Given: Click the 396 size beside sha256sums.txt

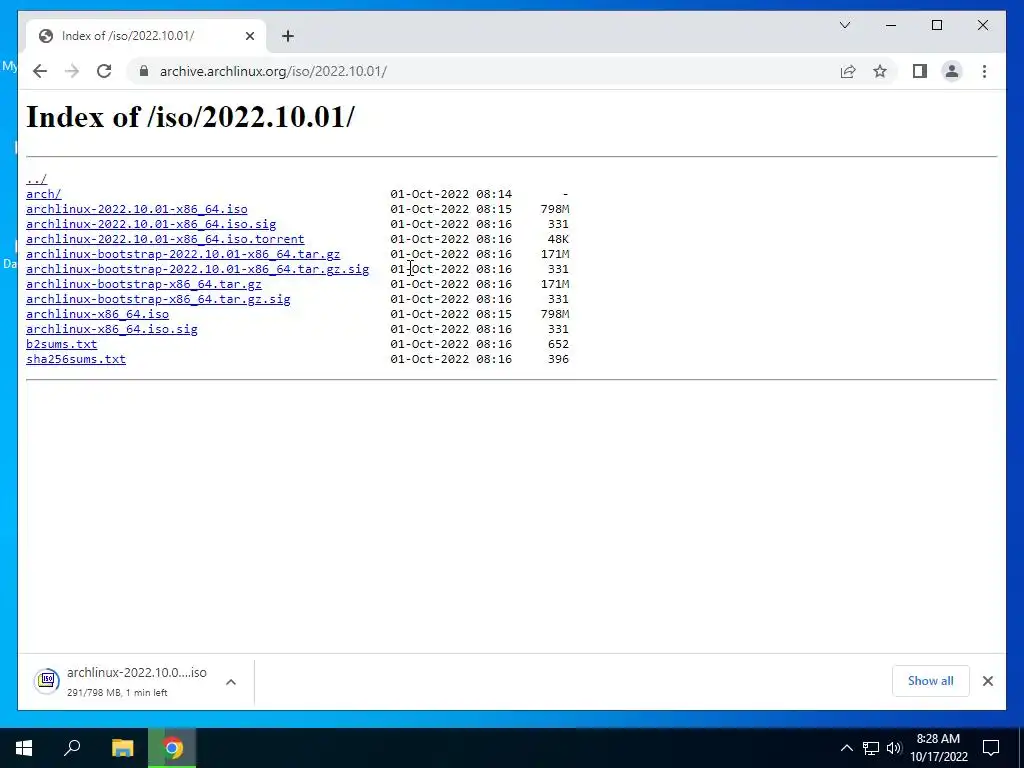Looking at the screenshot, I should (558, 359).
